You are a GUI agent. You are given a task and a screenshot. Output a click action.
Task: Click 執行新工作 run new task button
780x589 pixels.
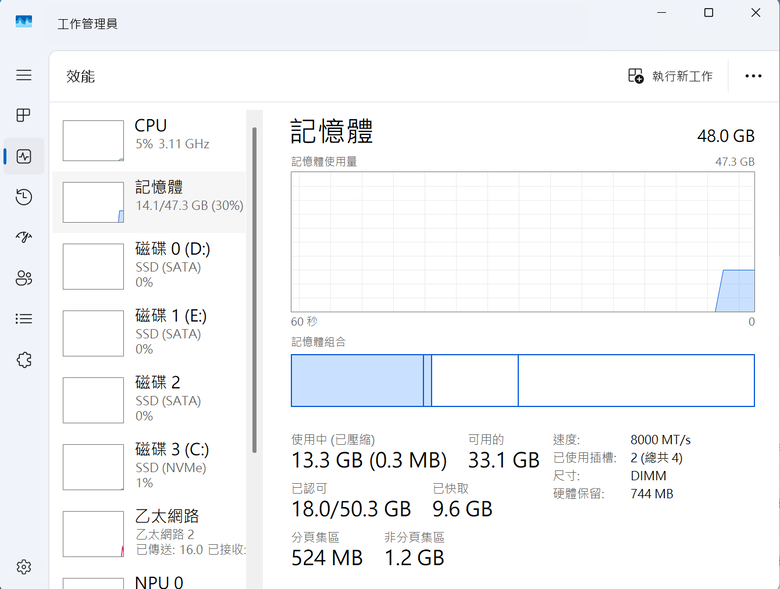(x=670, y=76)
